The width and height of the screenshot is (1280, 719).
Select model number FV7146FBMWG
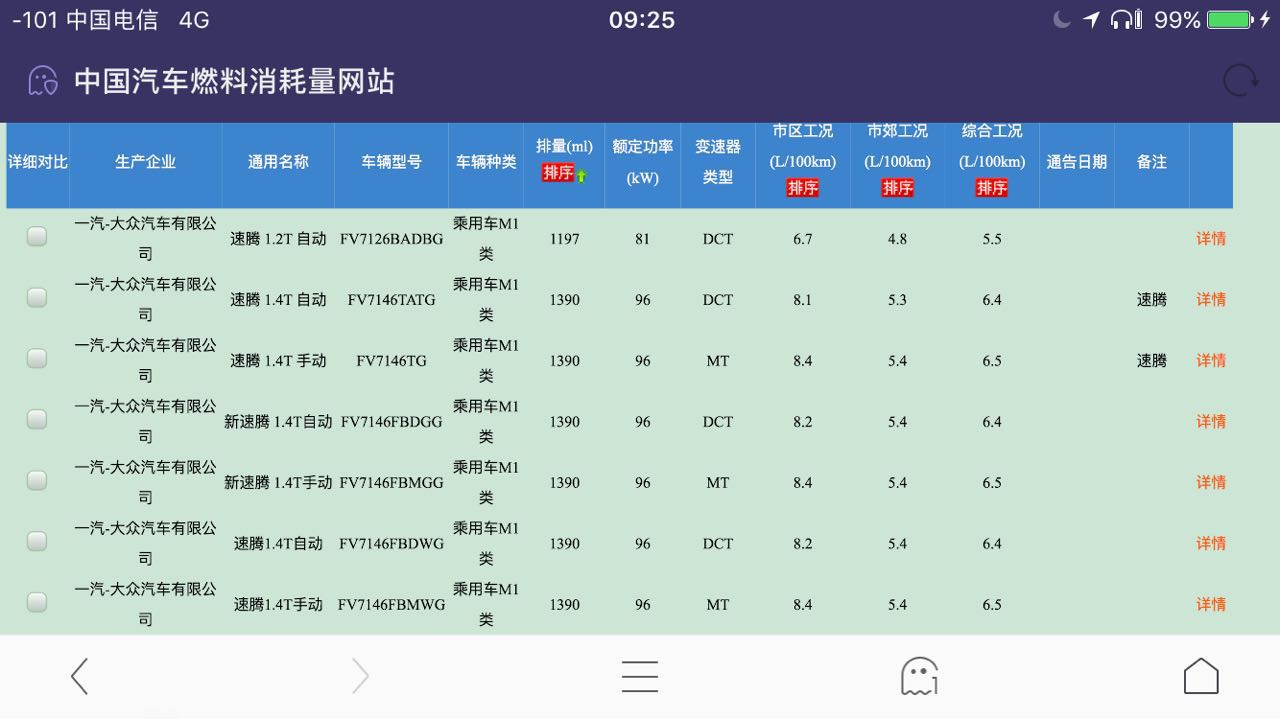(392, 605)
